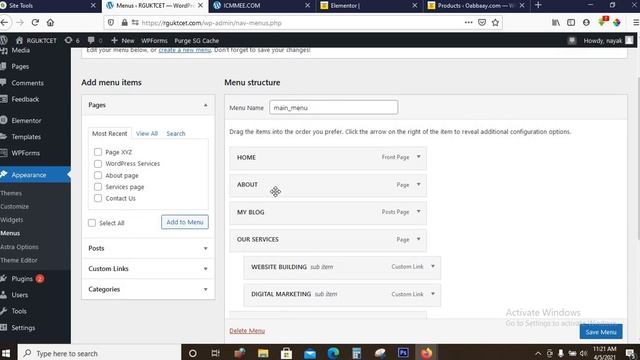Tick the WordPress Services checkbox

click(98, 164)
